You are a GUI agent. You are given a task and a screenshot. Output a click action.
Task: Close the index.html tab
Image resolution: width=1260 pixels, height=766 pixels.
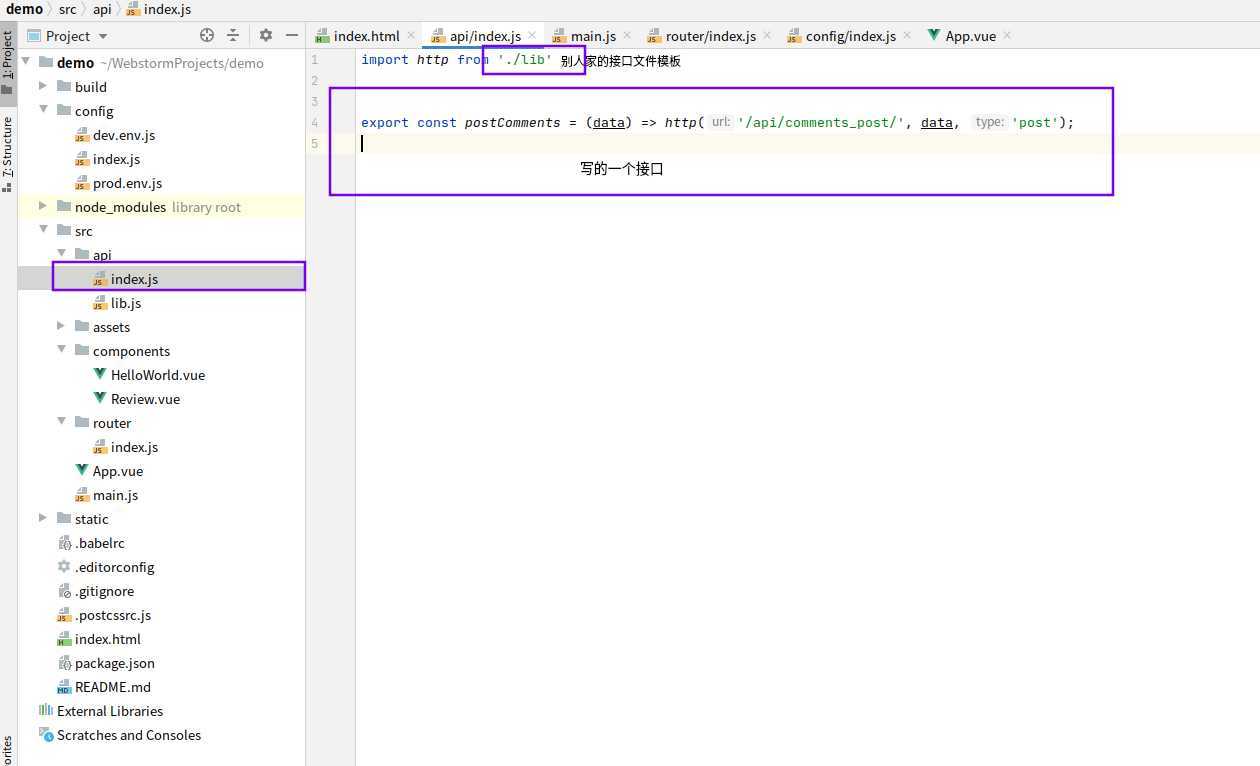point(412,36)
